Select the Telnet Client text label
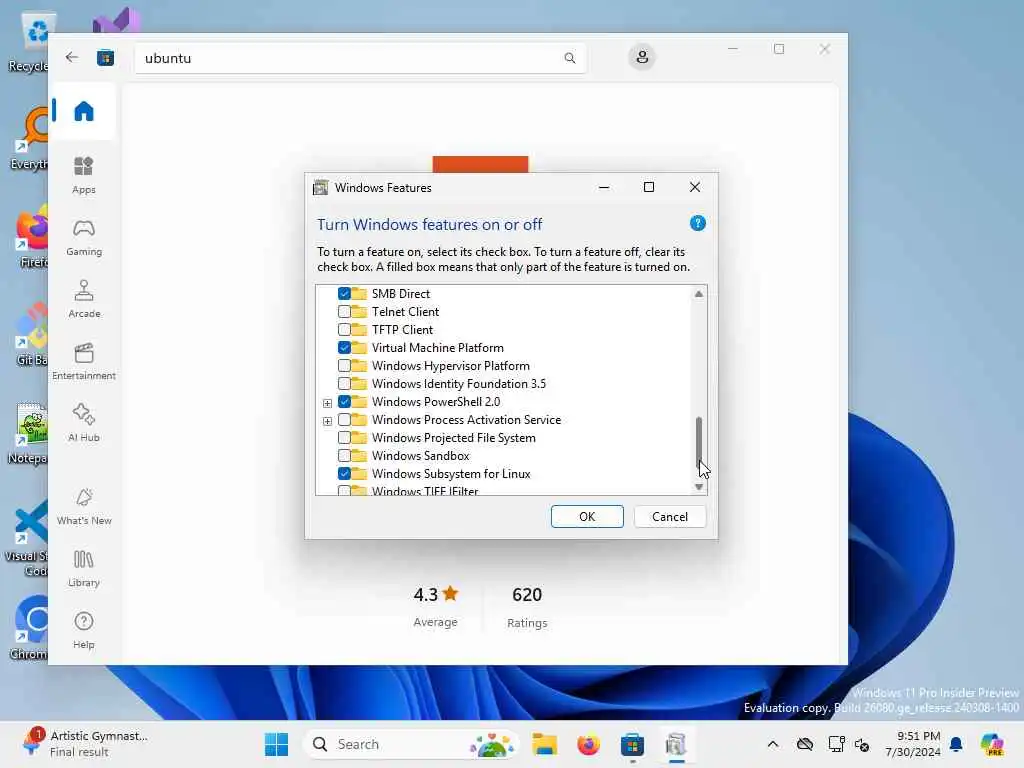 click(406, 312)
